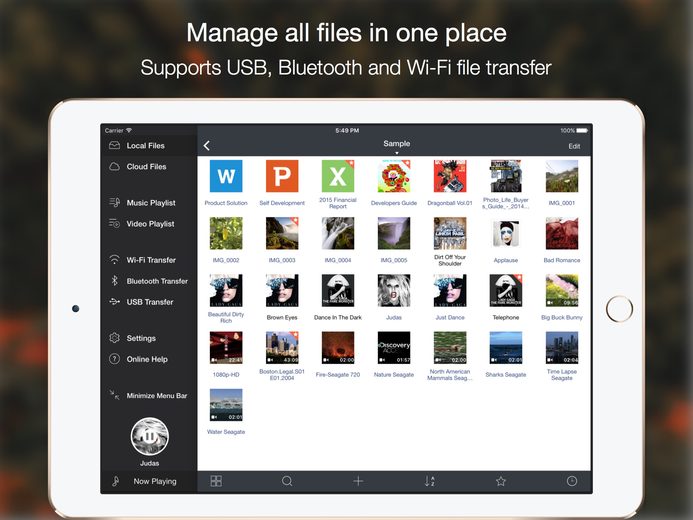Click the Carrier Wi-Fi signal icon
The width and height of the screenshot is (693, 520).
point(129,130)
